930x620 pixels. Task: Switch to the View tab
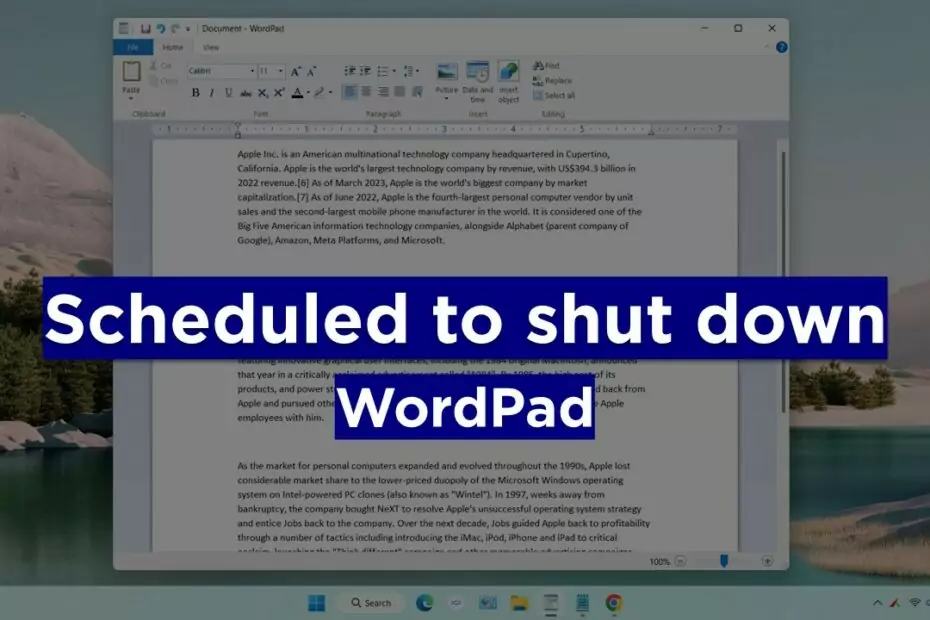coord(211,47)
